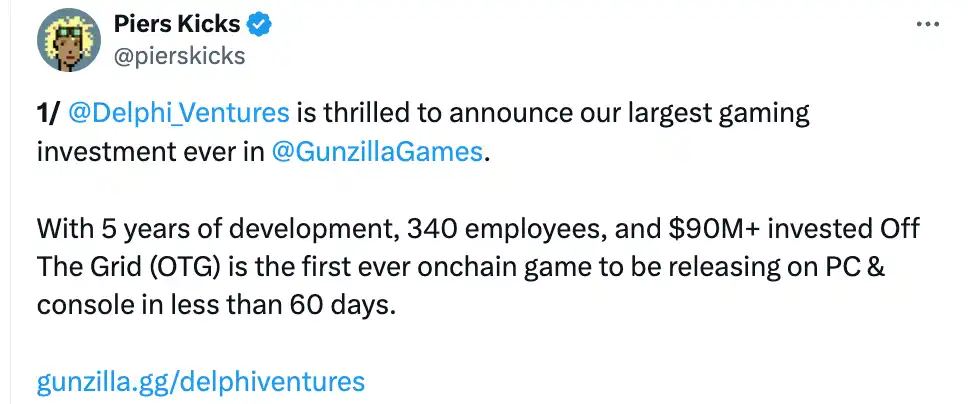This screenshot has width=968, height=404.
Task: Open the @Delphi_Ventures mention
Action: point(179,114)
